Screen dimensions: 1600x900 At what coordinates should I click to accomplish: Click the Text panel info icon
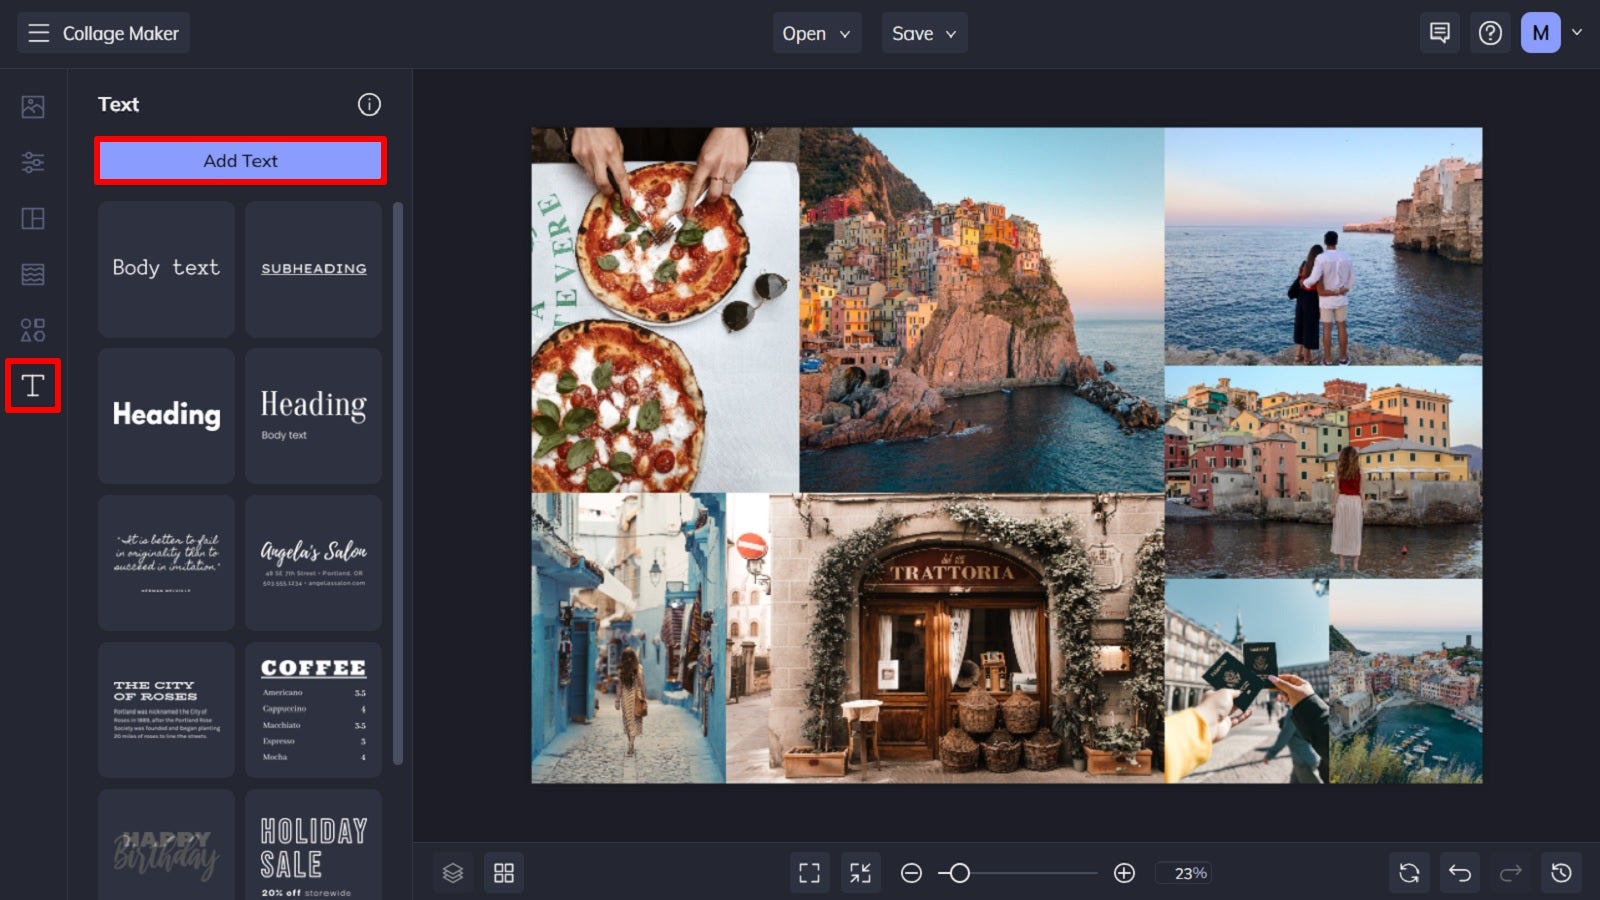(369, 104)
